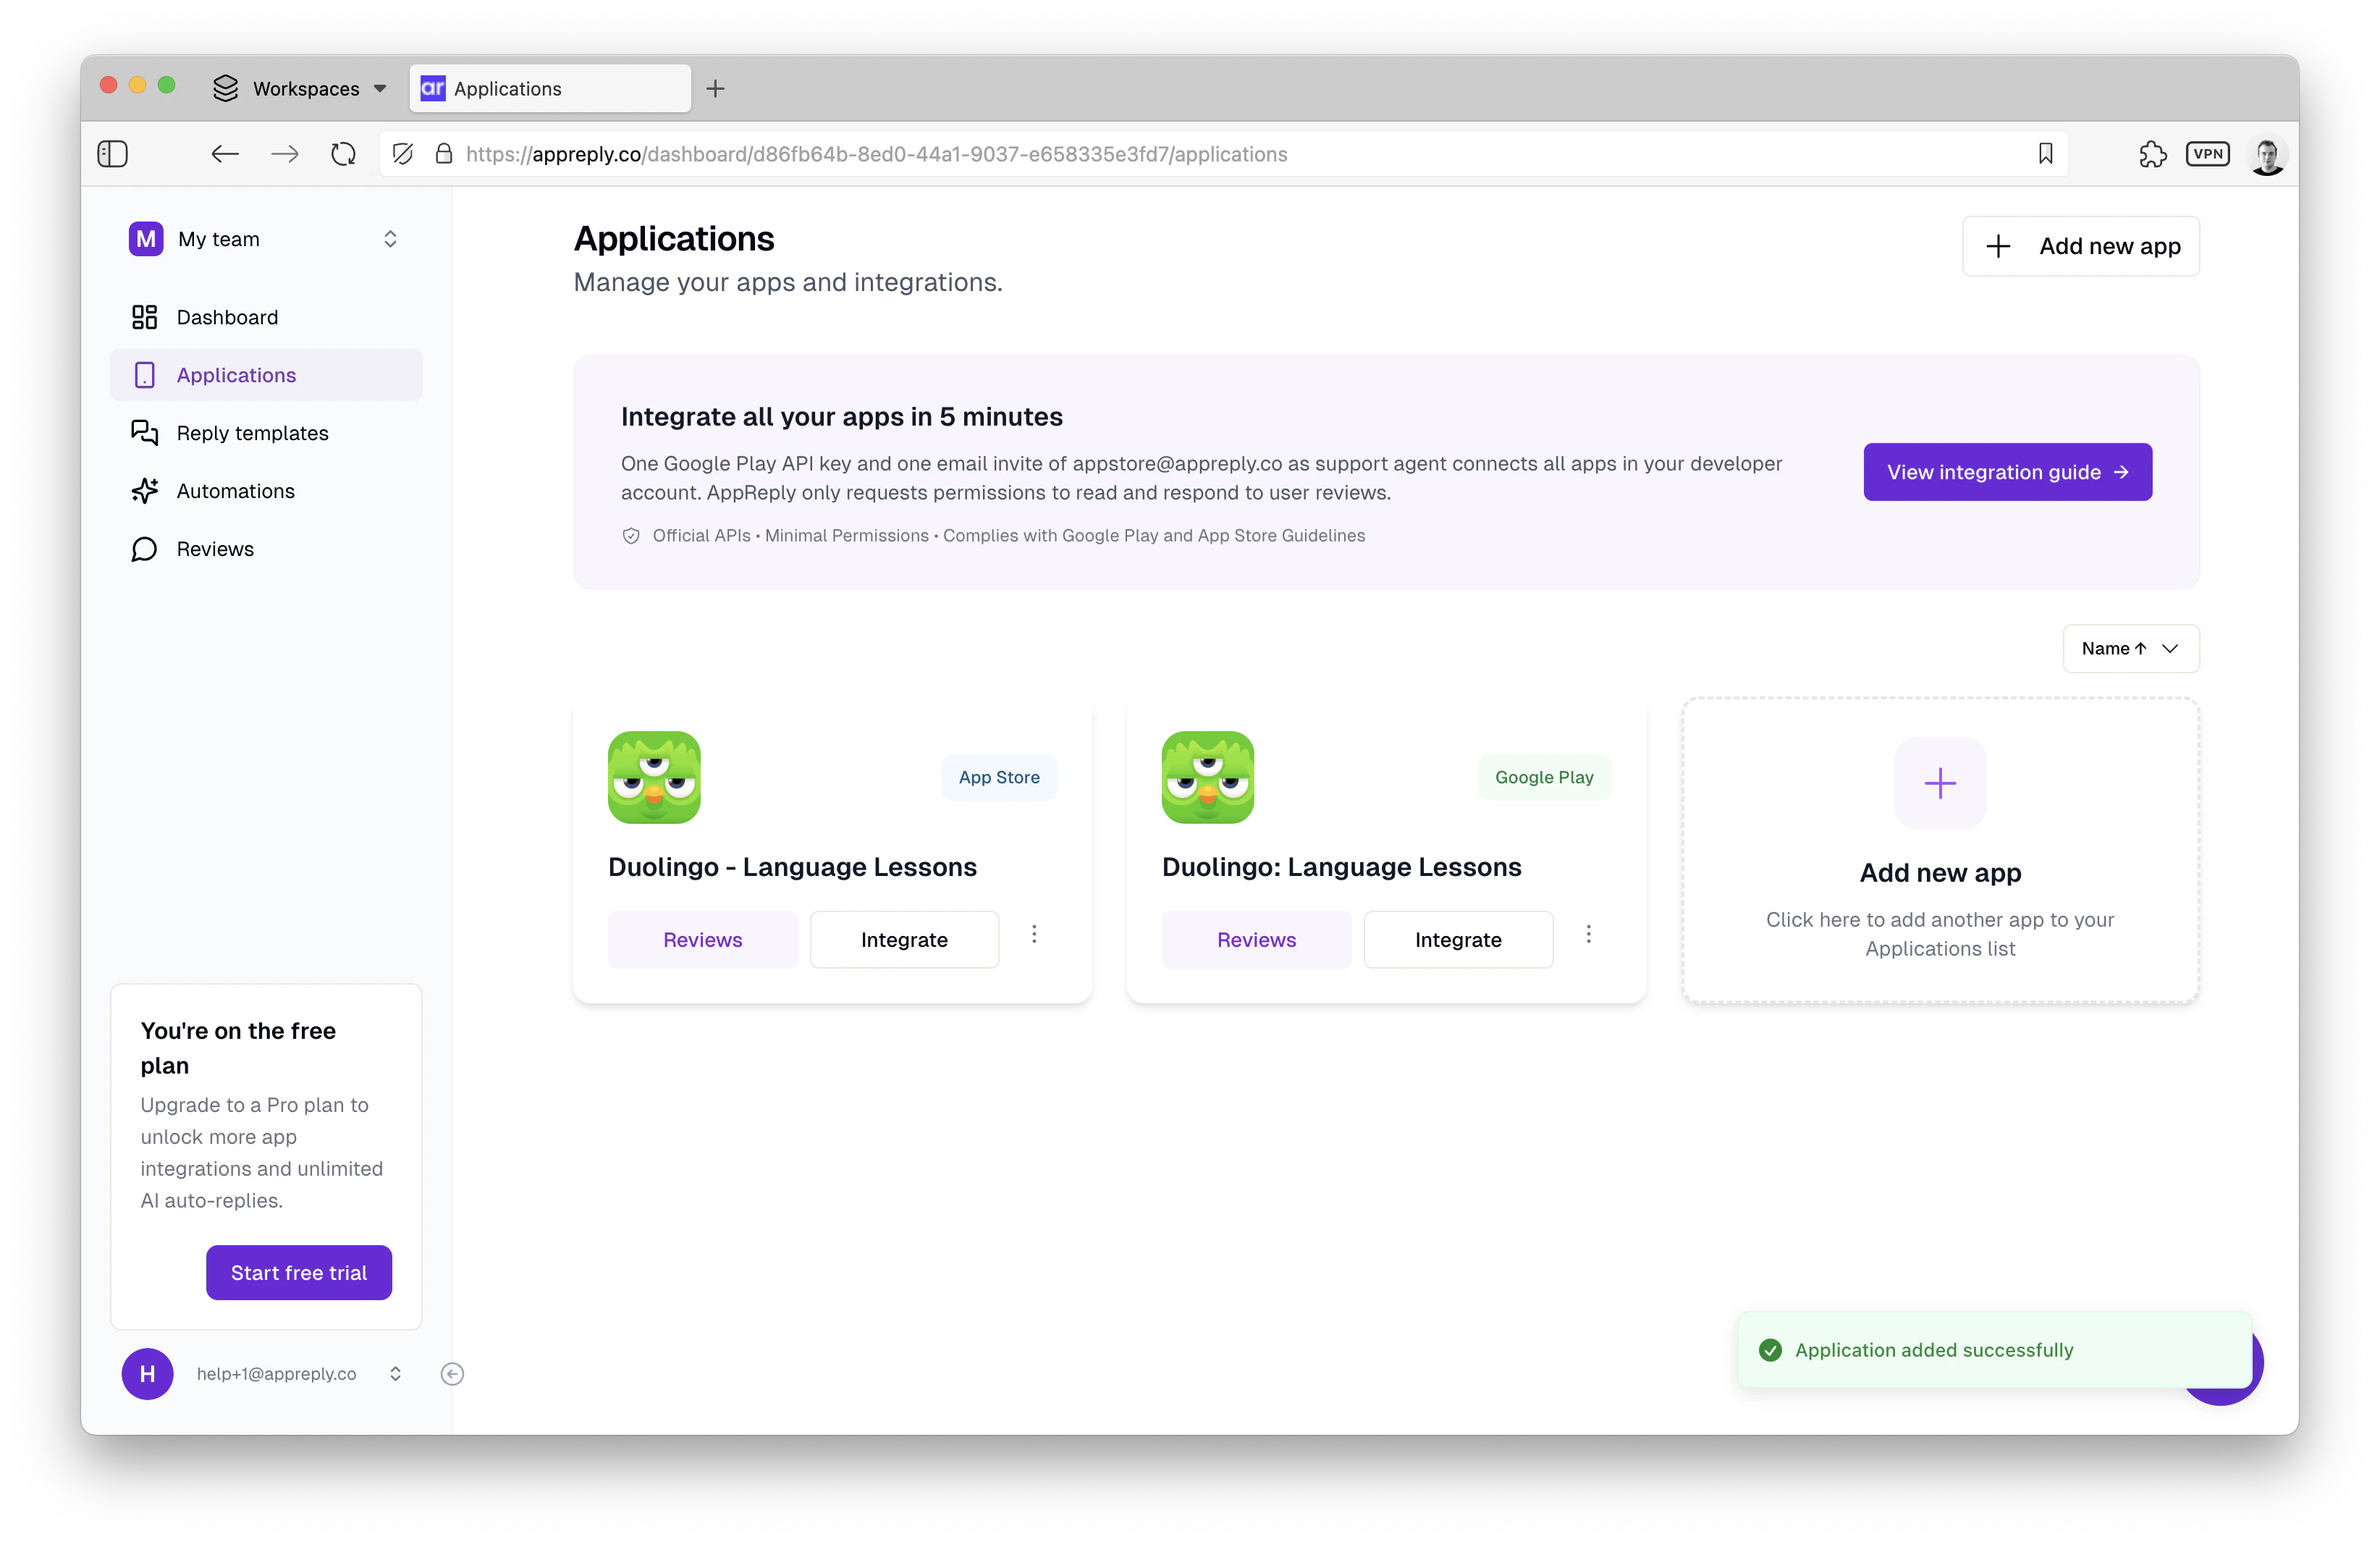The height and width of the screenshot is (1542, 2380).
Task: Click the padlock site info icon
Action: coord(444,154)
